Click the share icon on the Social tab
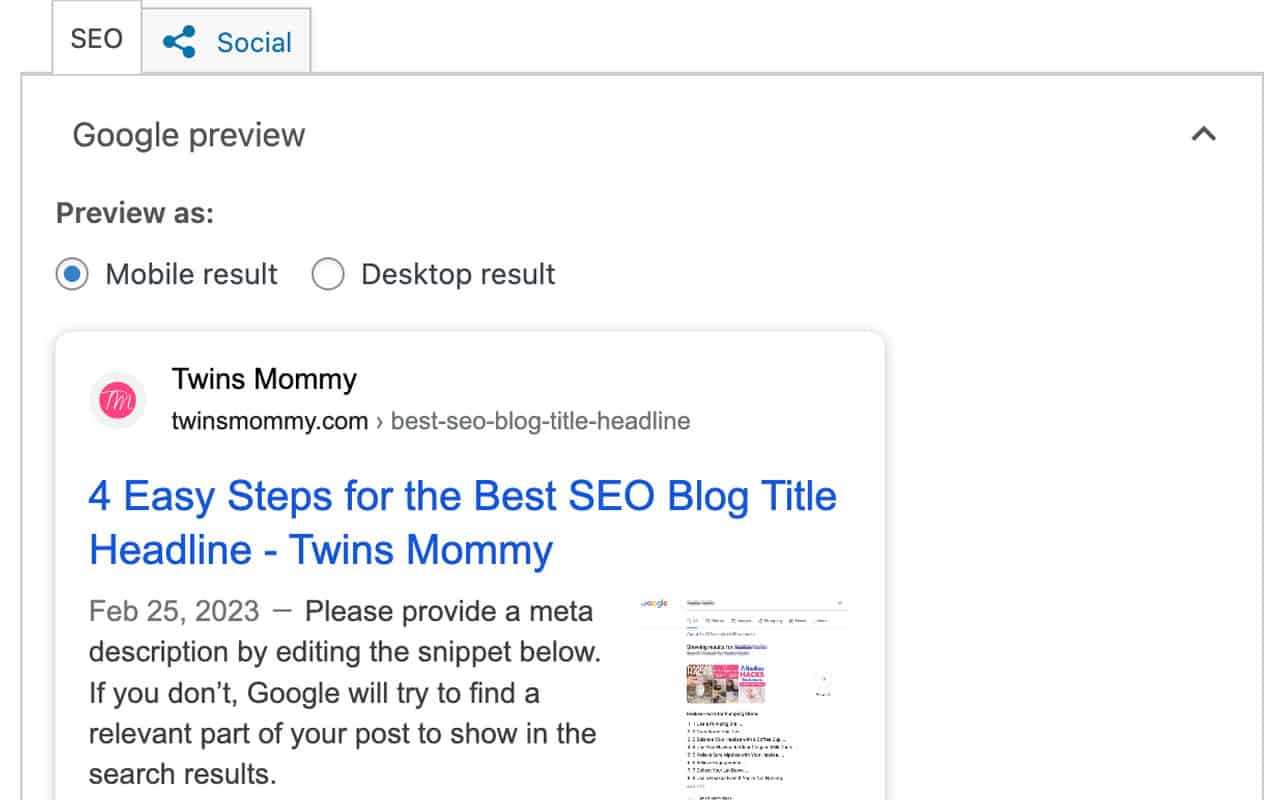Image resolution: width=1280 pixels, height=800 pixels. [180, 40]
